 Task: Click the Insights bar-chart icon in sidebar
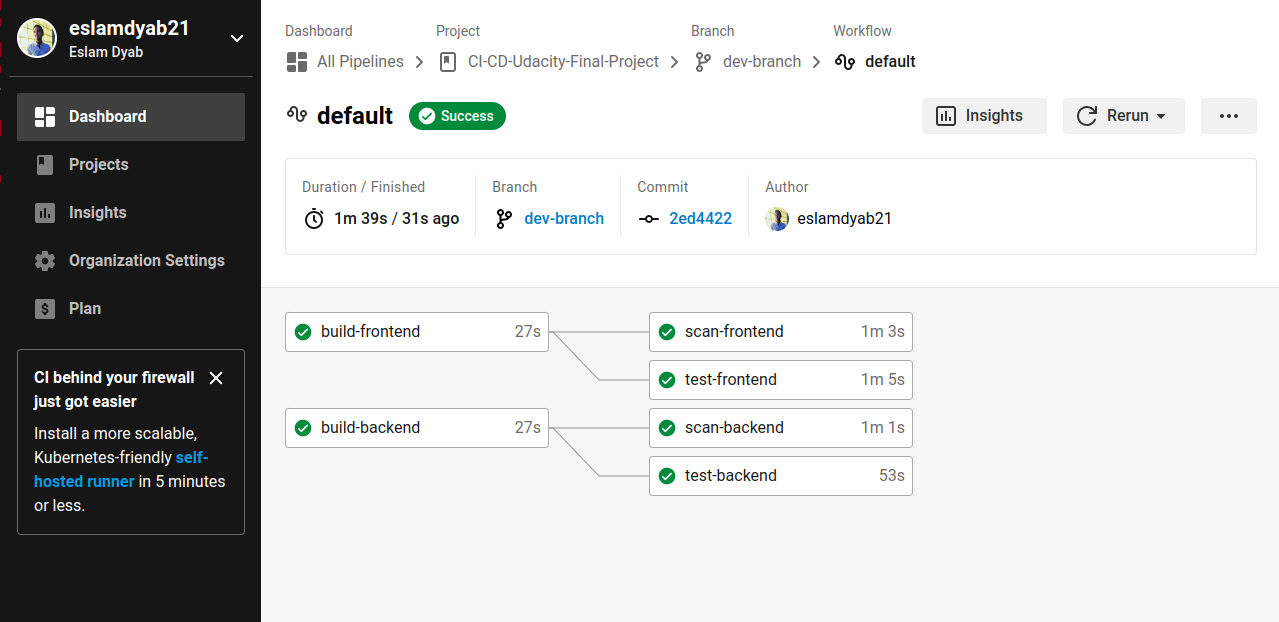coord(45,213)
